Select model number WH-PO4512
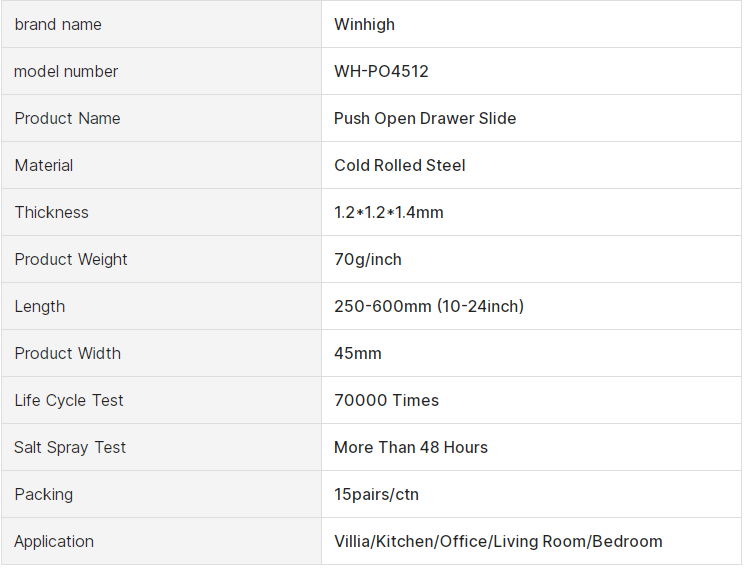 click(x=381, y=71)
